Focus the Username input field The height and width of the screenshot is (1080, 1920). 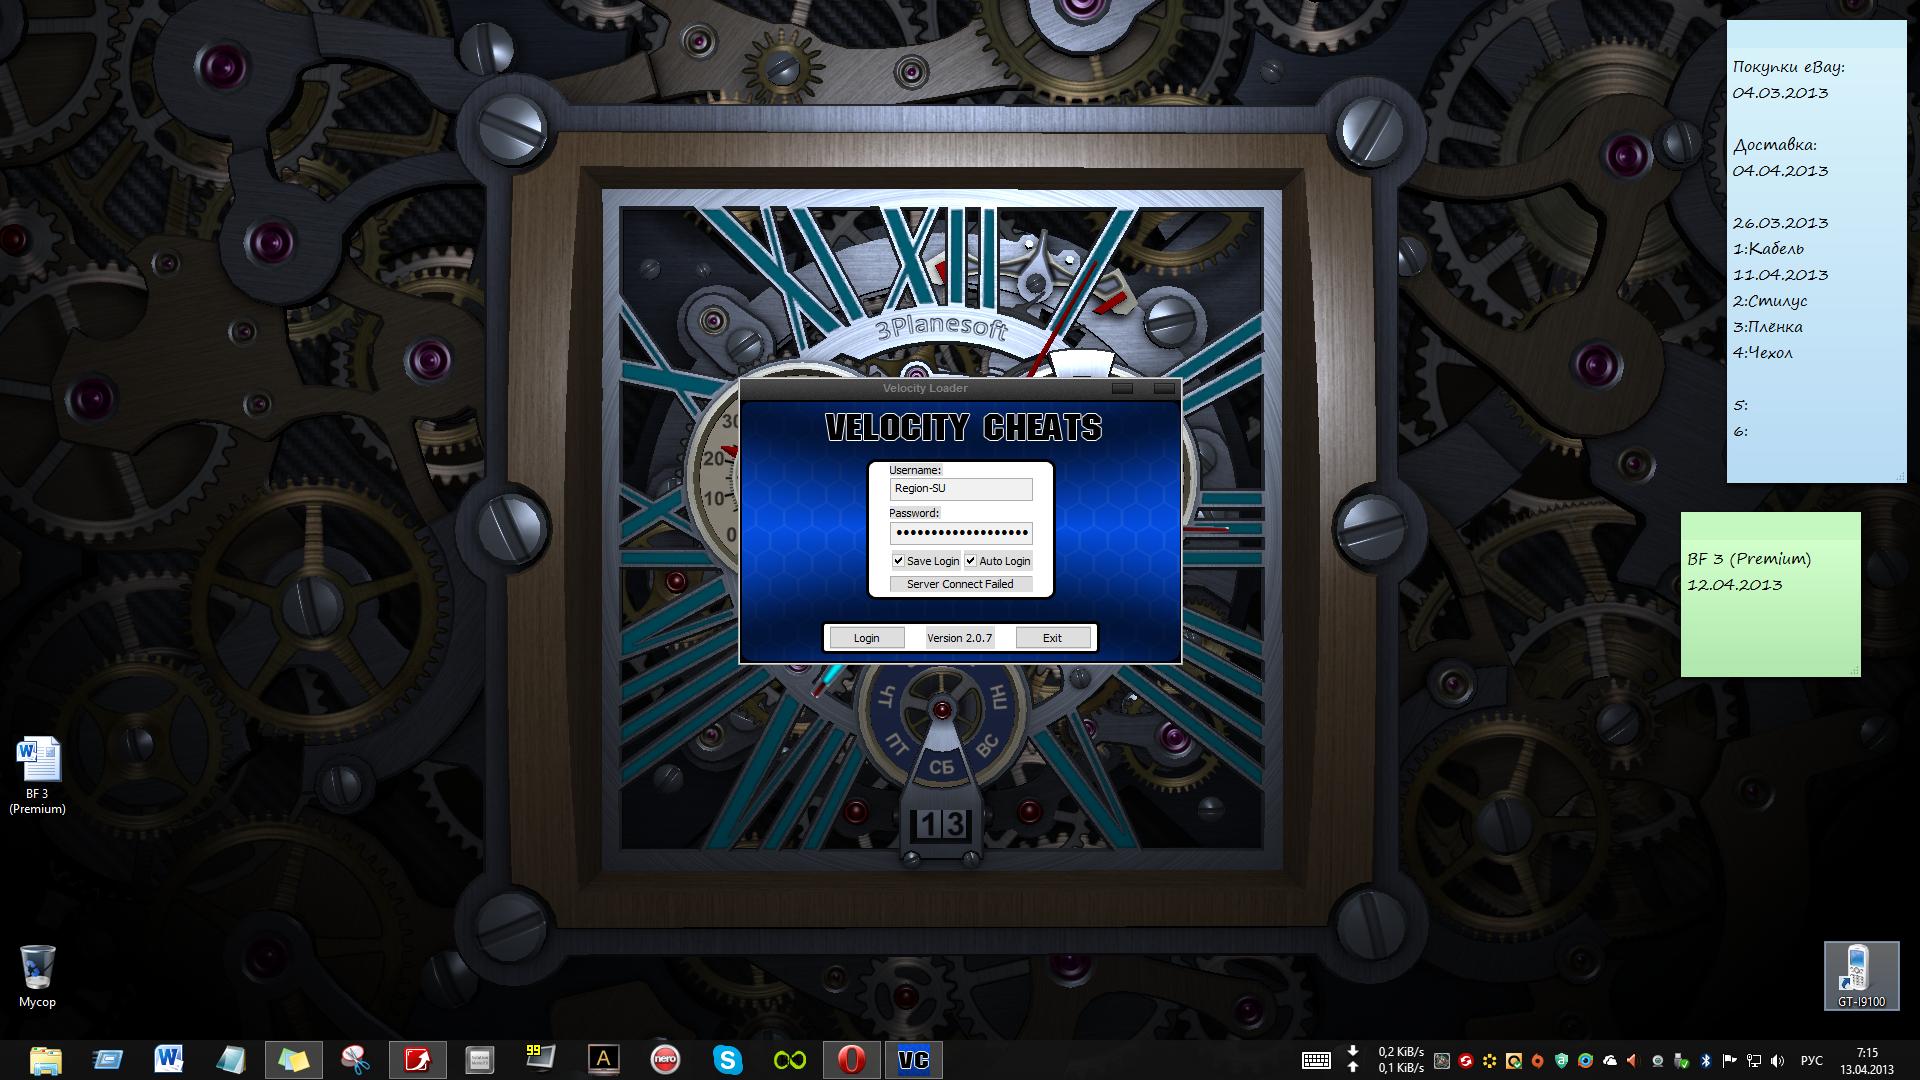point(961,489)
